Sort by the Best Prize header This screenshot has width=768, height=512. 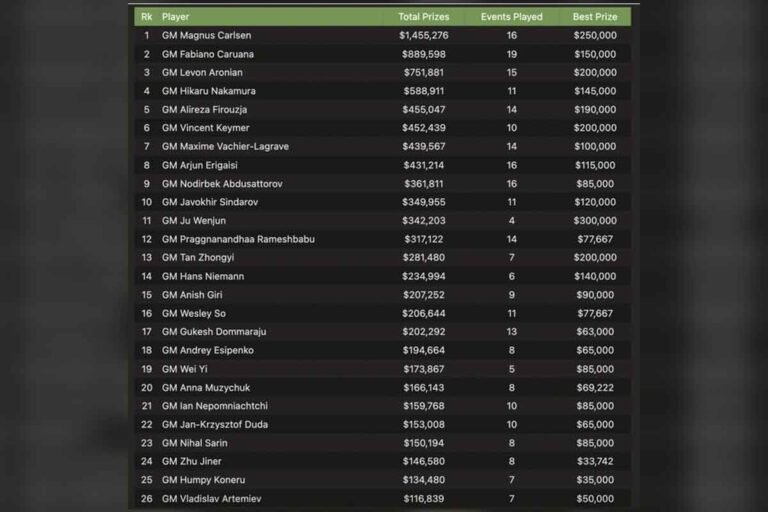(594, 17)
